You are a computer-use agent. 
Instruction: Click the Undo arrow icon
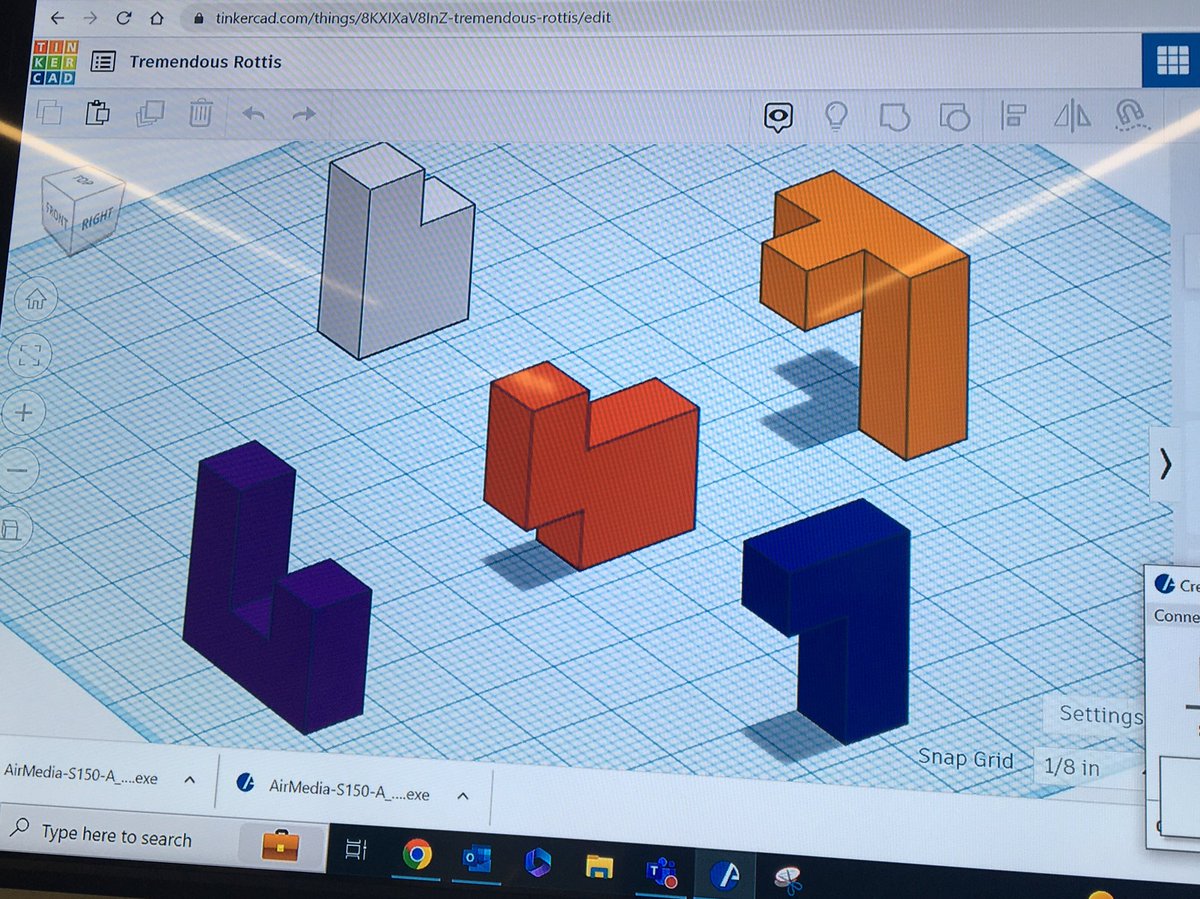[253, 114]
